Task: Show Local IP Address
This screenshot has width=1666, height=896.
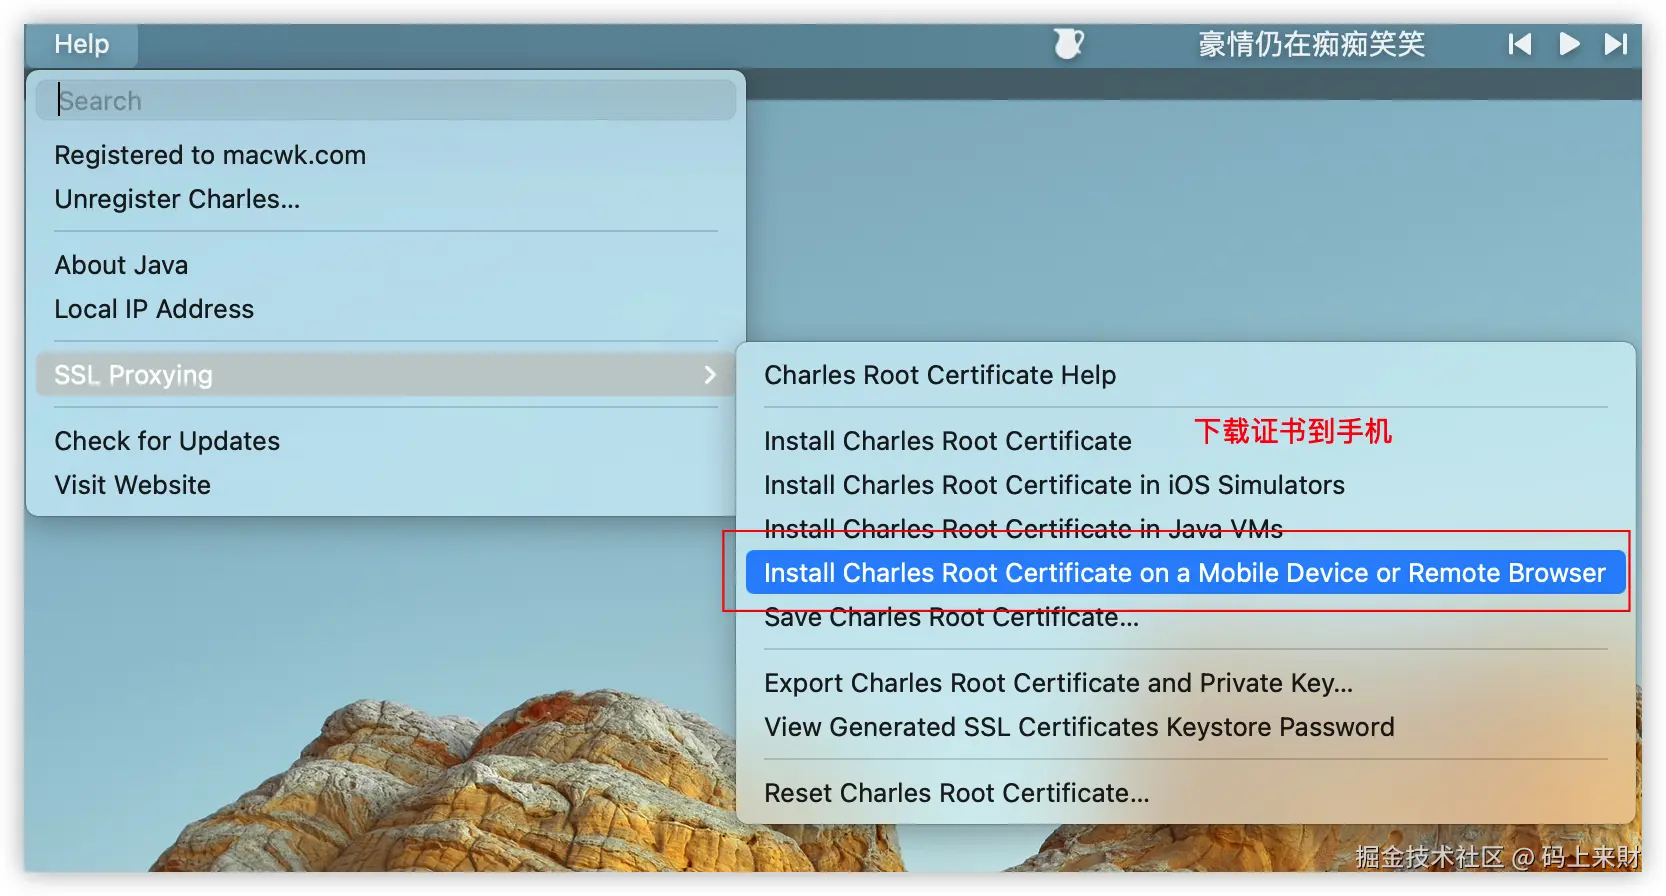Action: point(154,309)
